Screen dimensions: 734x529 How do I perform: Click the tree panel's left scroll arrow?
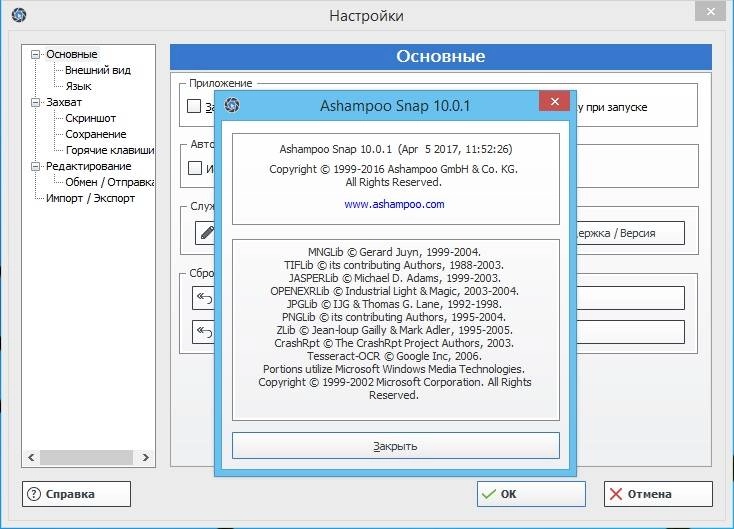[x=31, y=457]
